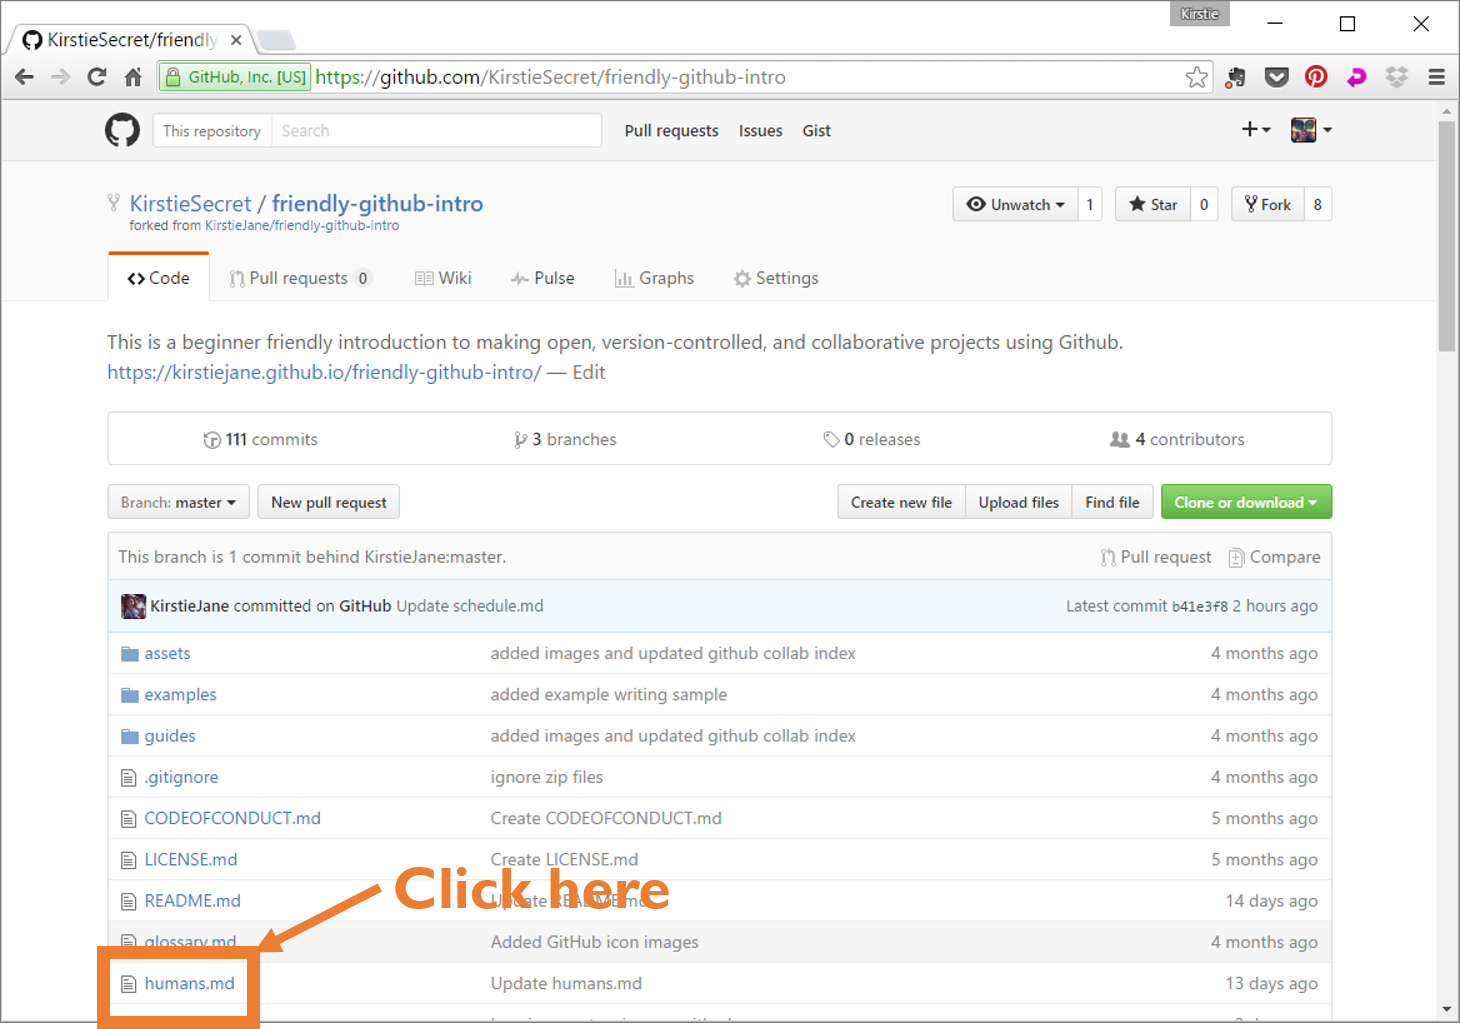
Task: Select the Code tab
Action: point(159,278)
